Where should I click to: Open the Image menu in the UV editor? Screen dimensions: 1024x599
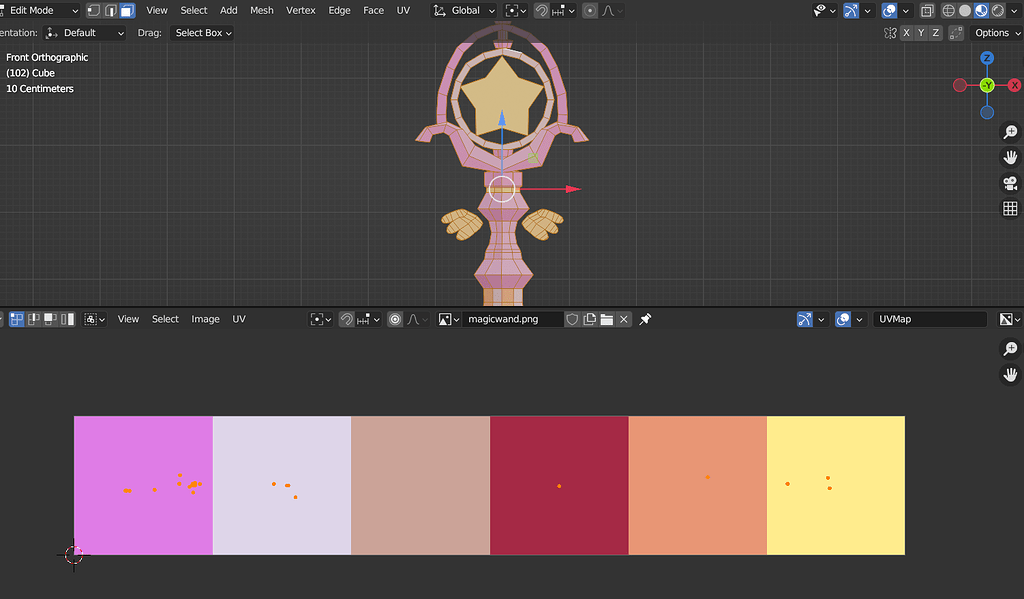tap(205, 318)
